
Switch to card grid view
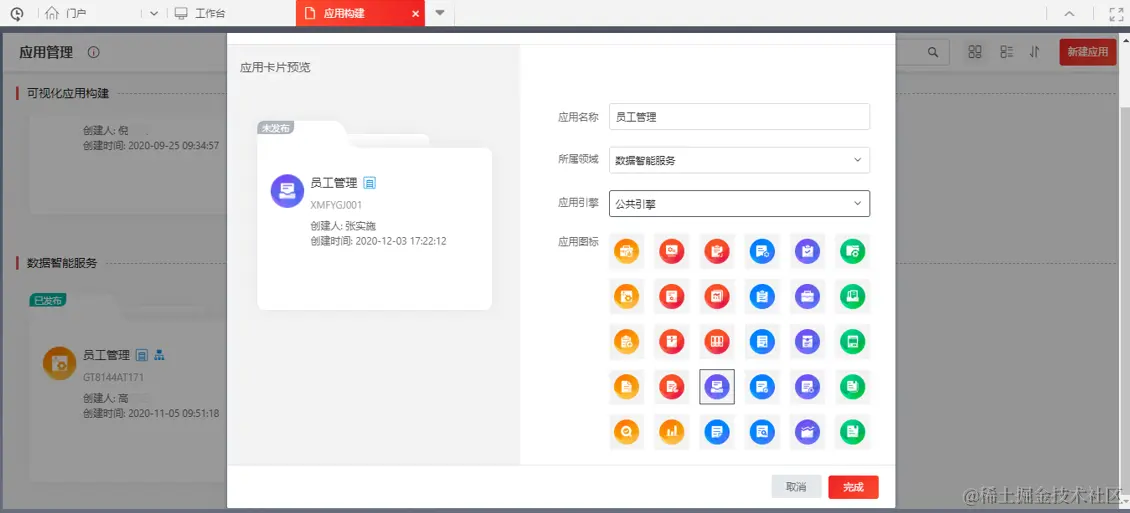[x=975, y=52]
